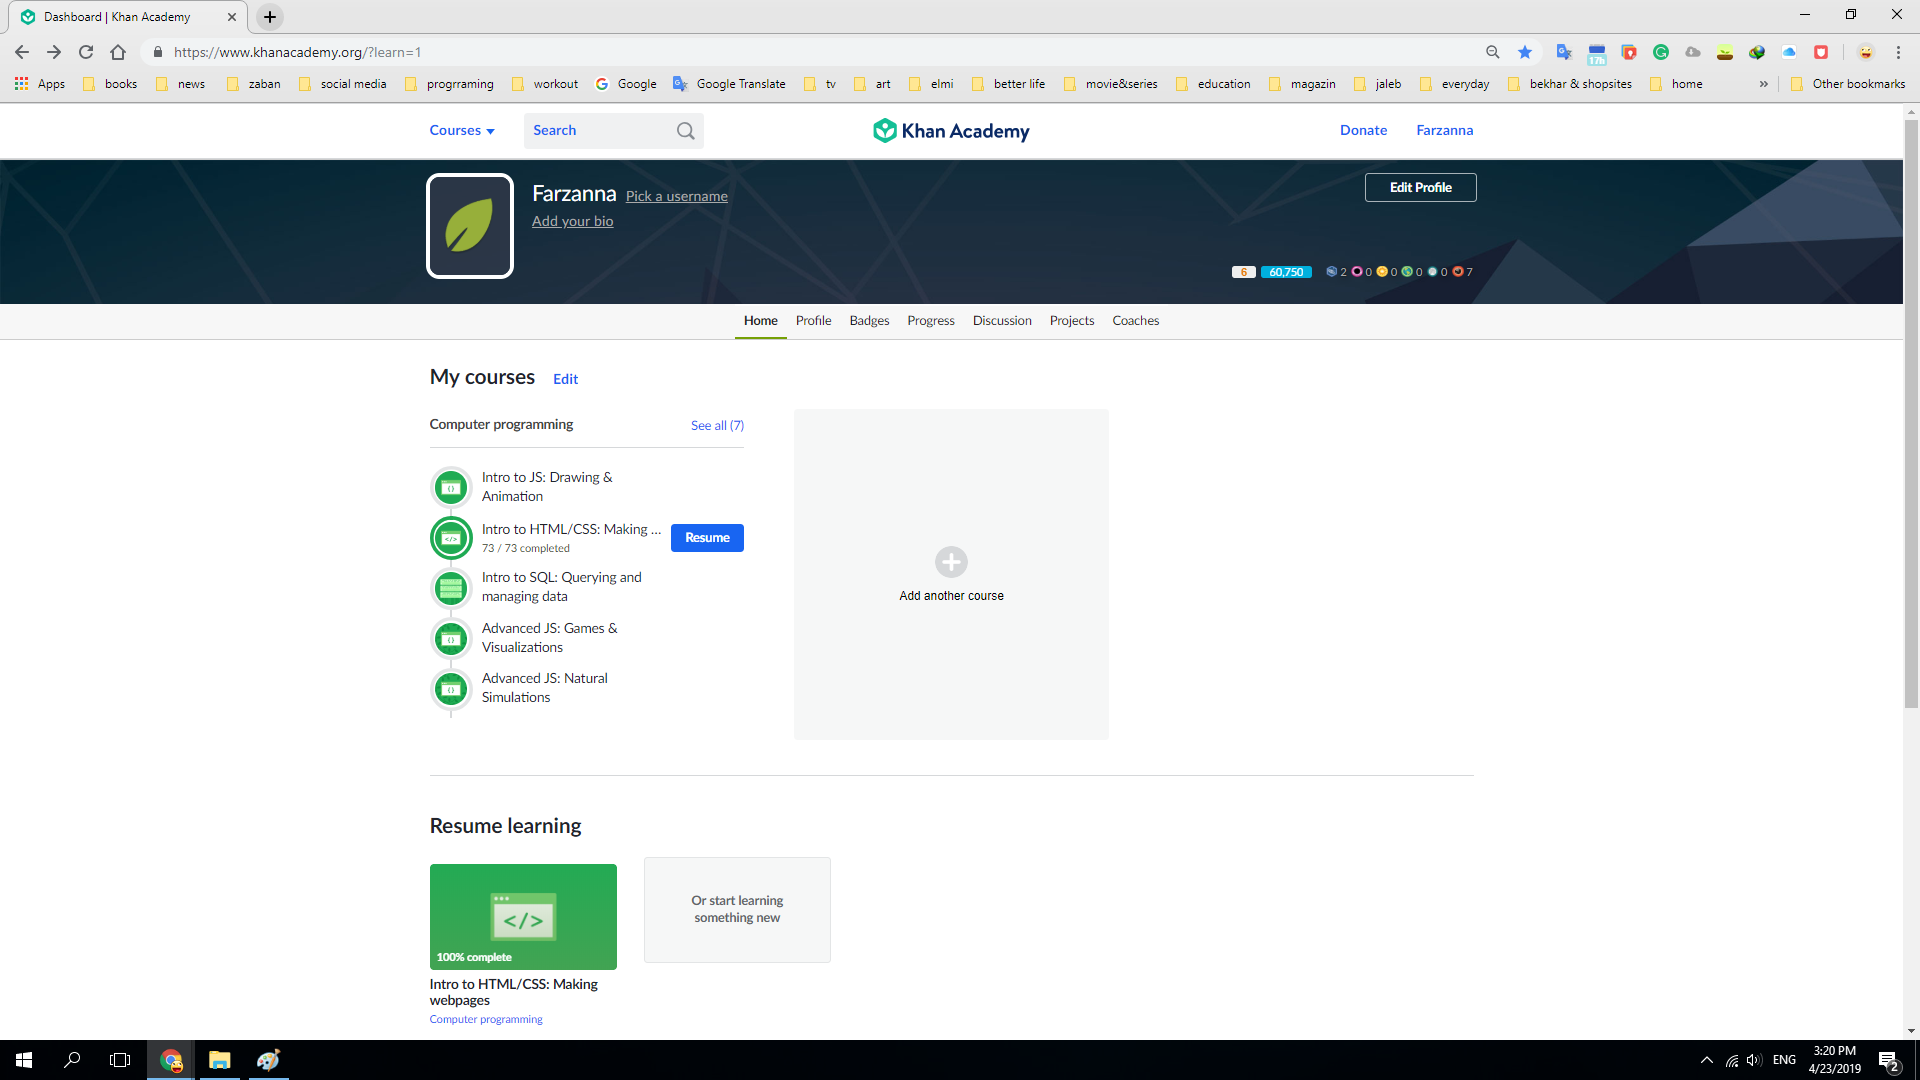Open the HTML/CSS 100% complete thumbnail
This screenshot has width=1920, height=1080.
point(523,917)
